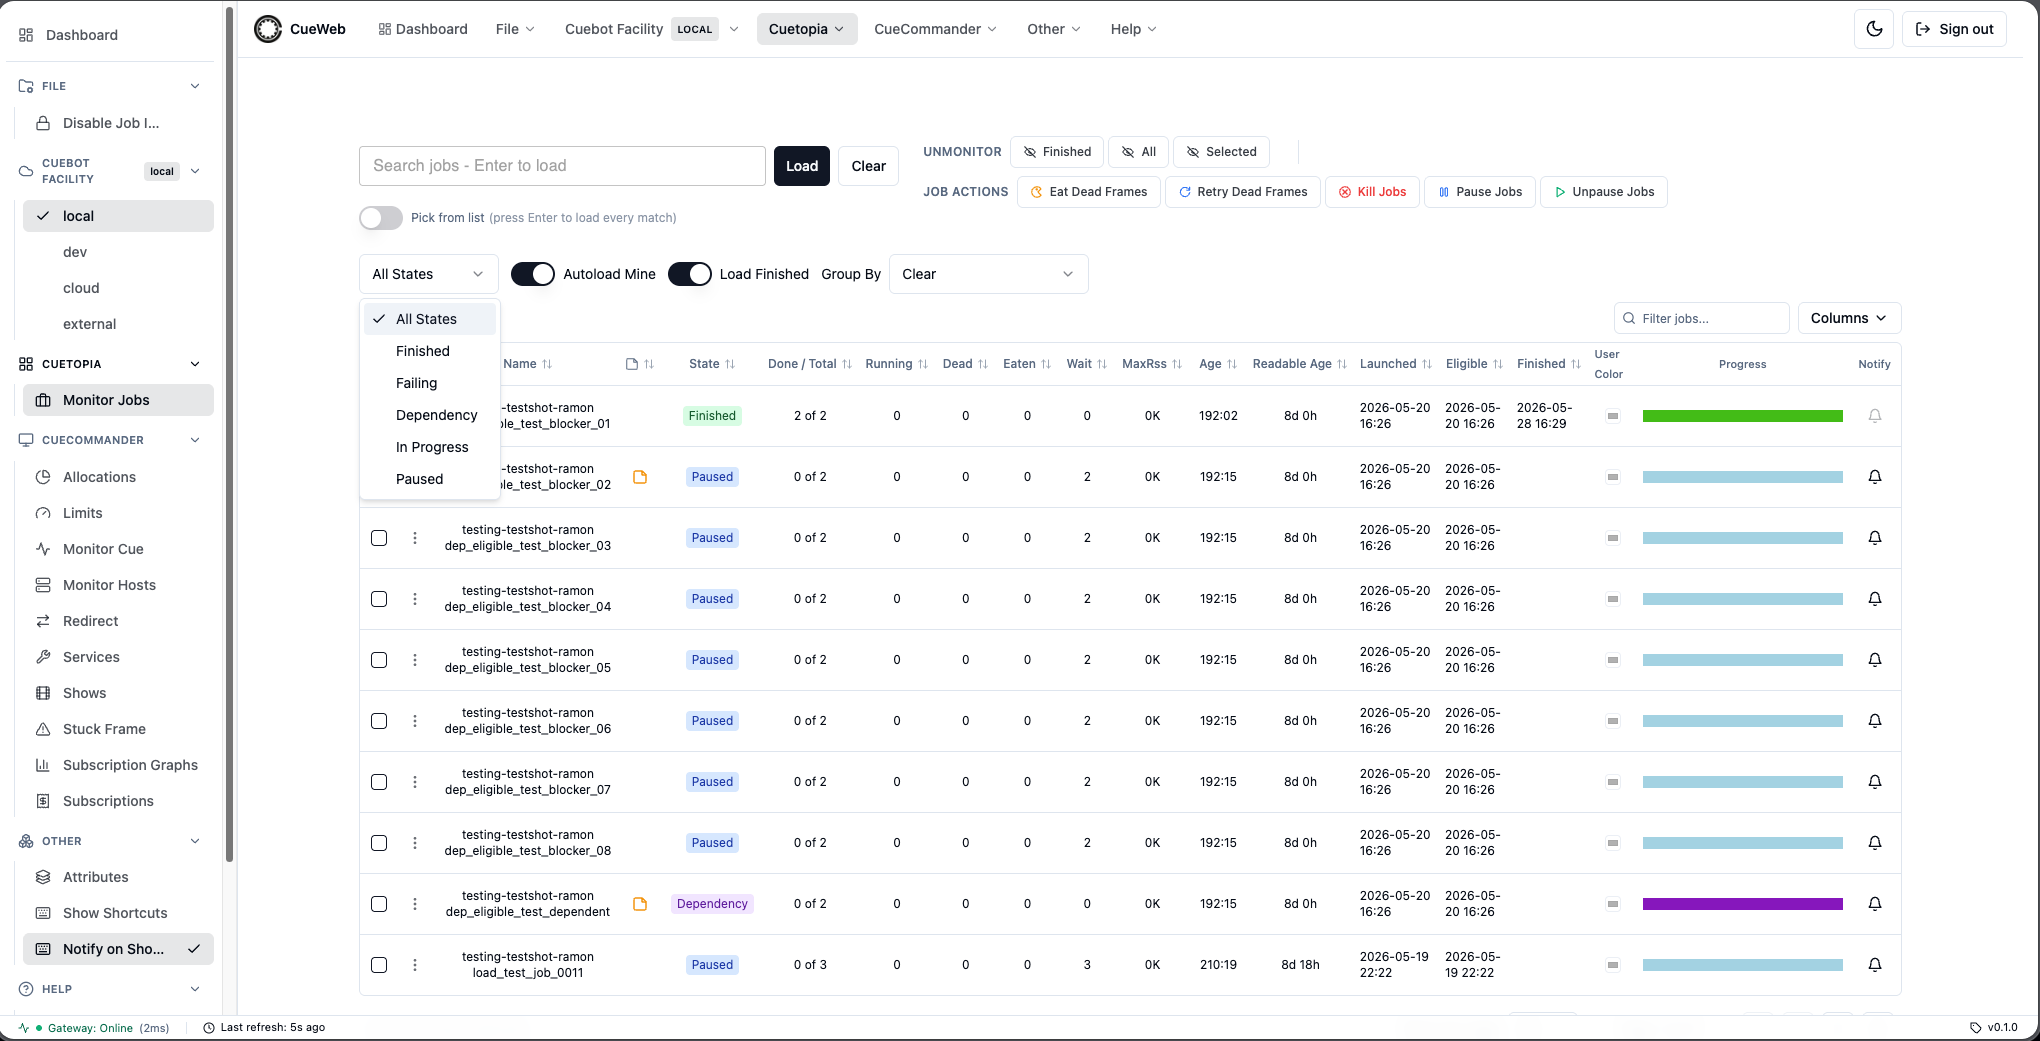This screenshot has width=2040, height=1041.
Task: Click the Pause Jobs button
Action: pyautogui.click(x=1480, y=192)
